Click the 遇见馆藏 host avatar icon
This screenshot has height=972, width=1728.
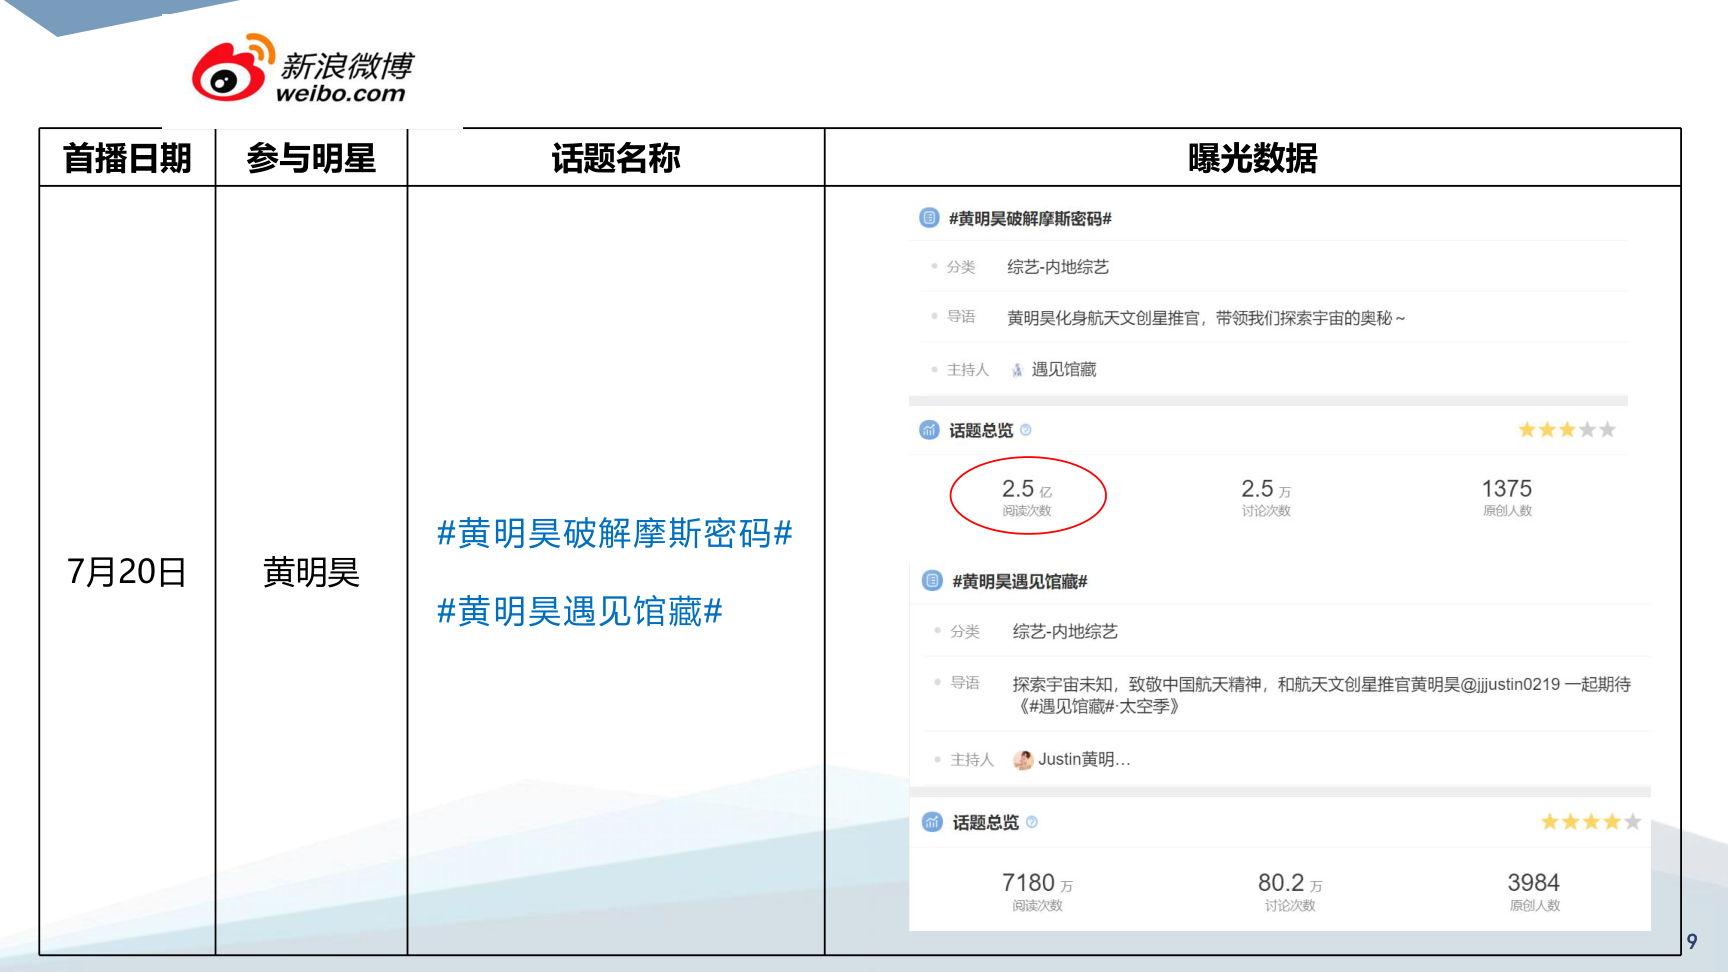pos(1017,370)
